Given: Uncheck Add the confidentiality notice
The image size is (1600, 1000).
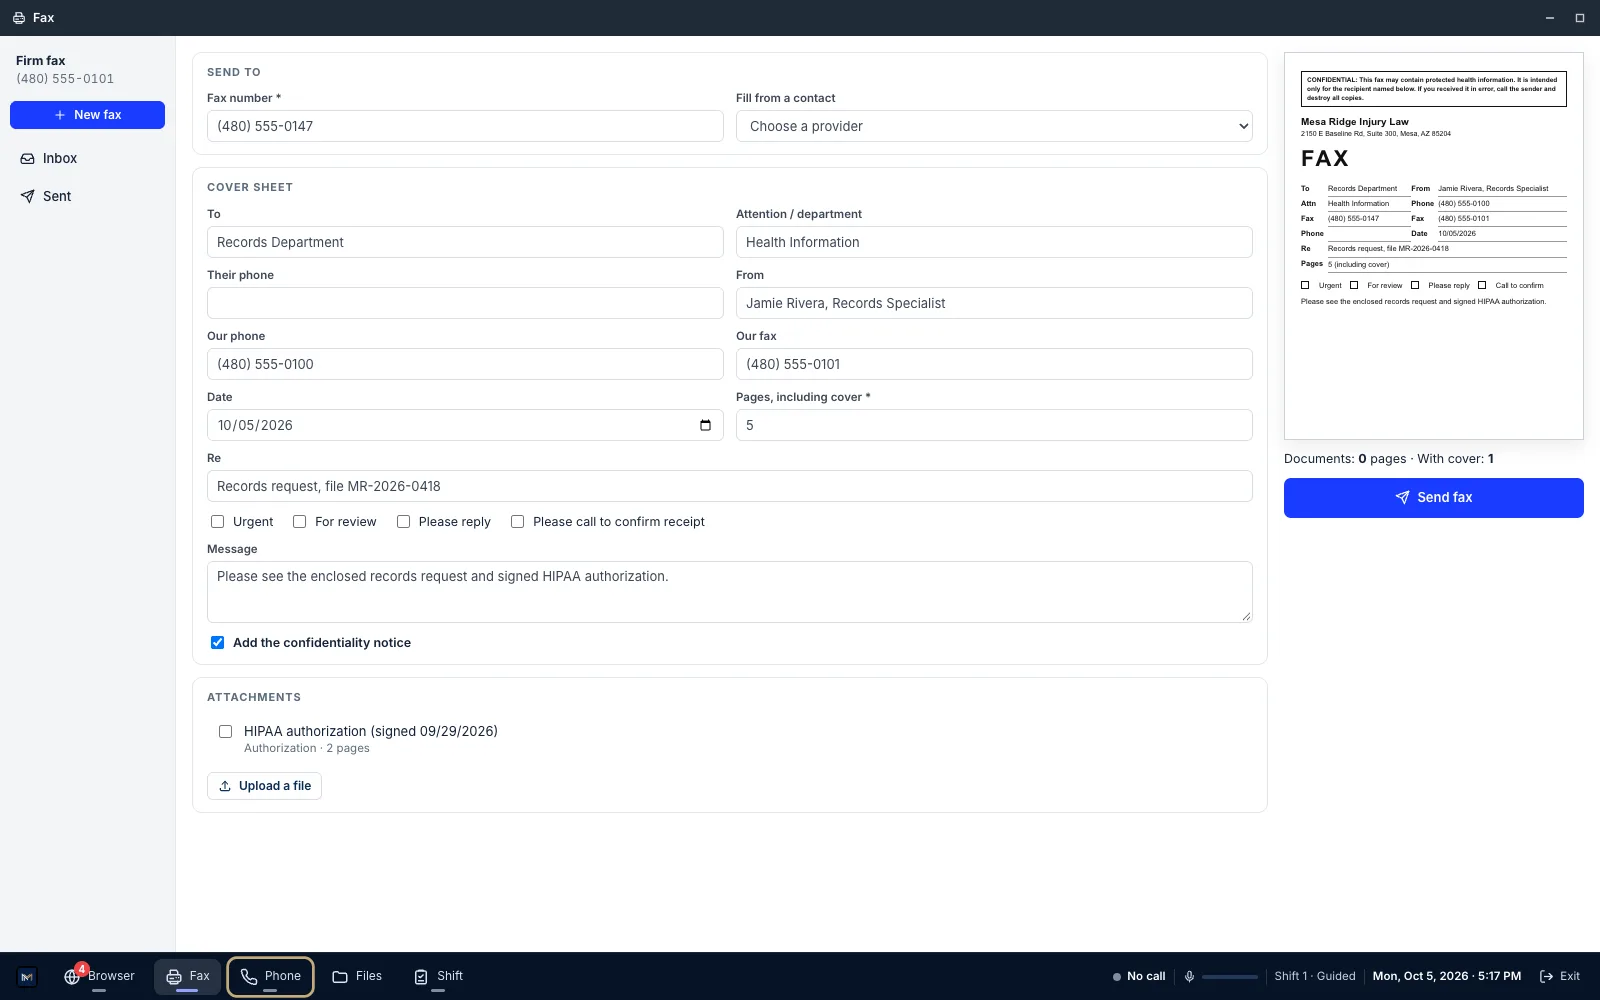Looking at the screenshot, I should [217, 643].
